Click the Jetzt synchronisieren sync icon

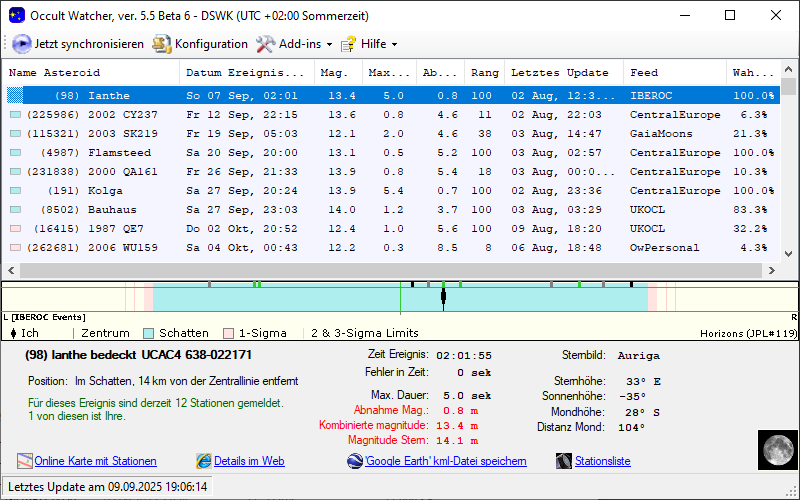pyautogui.click(x=21, y=44)
